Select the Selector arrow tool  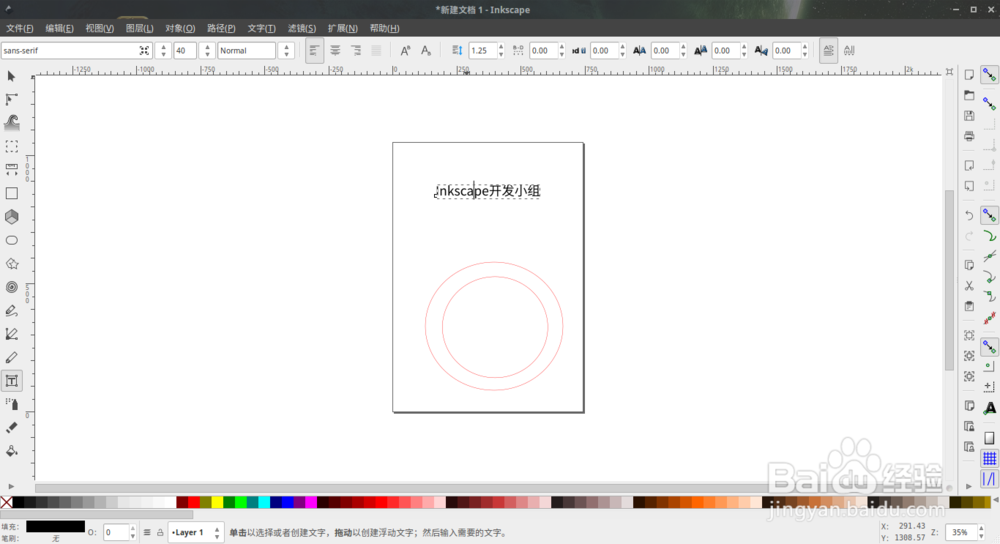11,77
